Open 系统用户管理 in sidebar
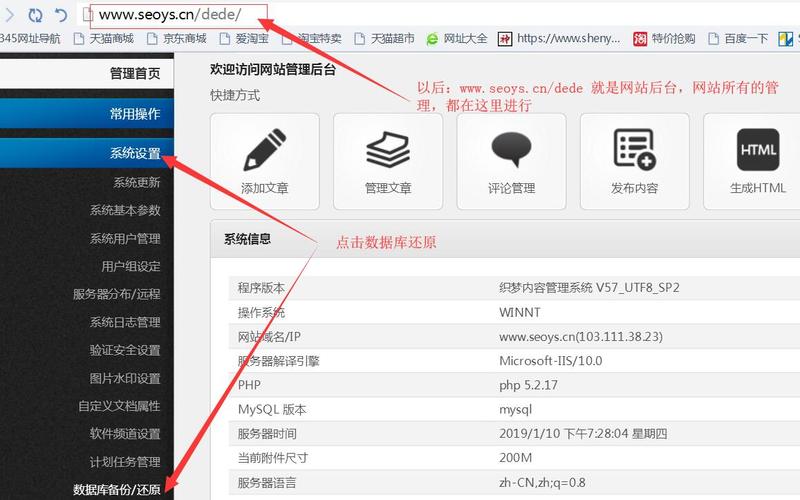 tap(125, 238)
